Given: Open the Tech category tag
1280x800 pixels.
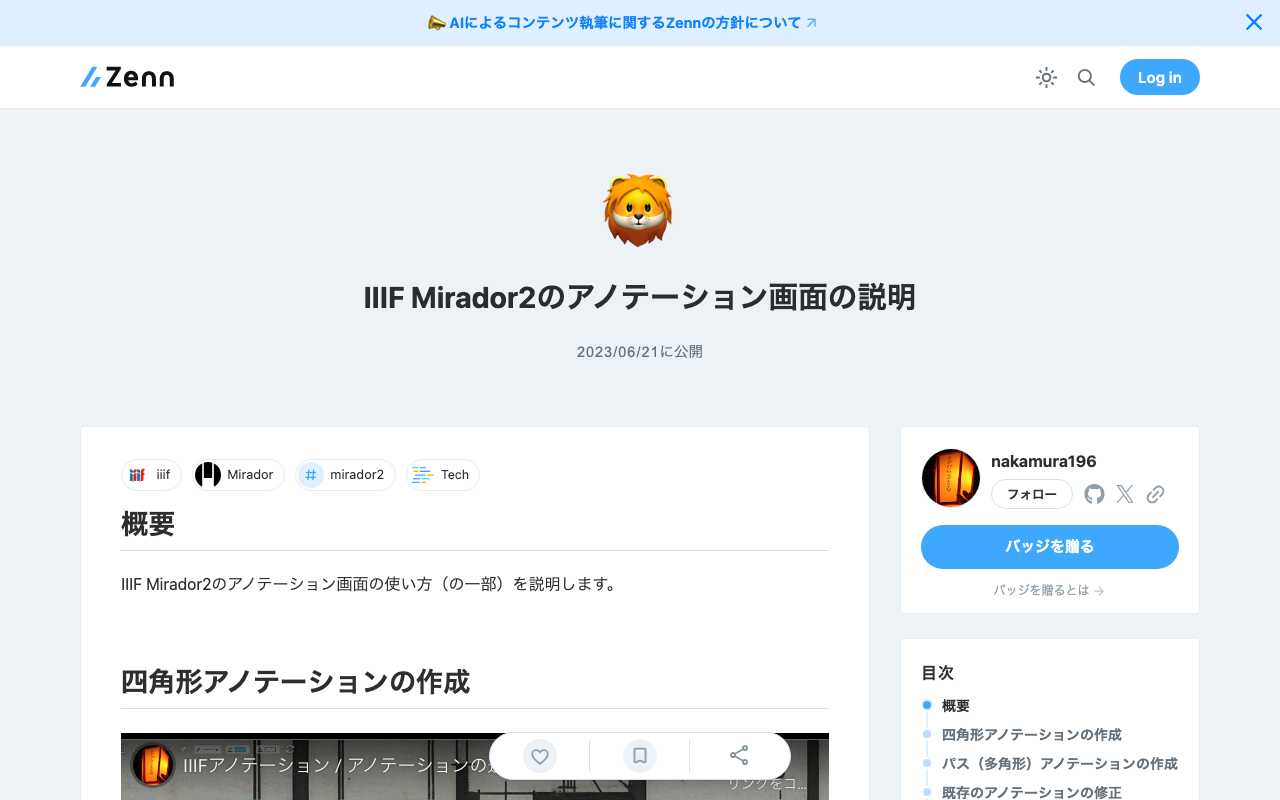Looking at the screenshot, I should [x=442, y=475].
